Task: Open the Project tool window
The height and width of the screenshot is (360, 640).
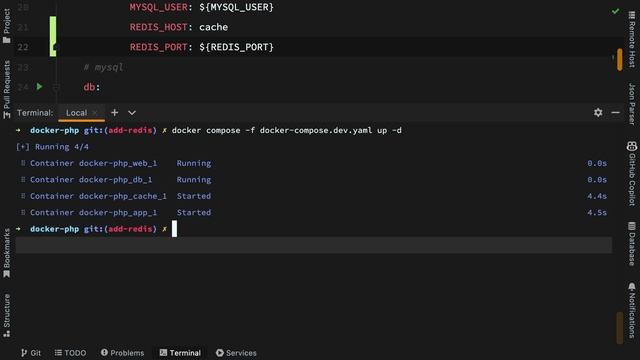Action: coord(7,26)
